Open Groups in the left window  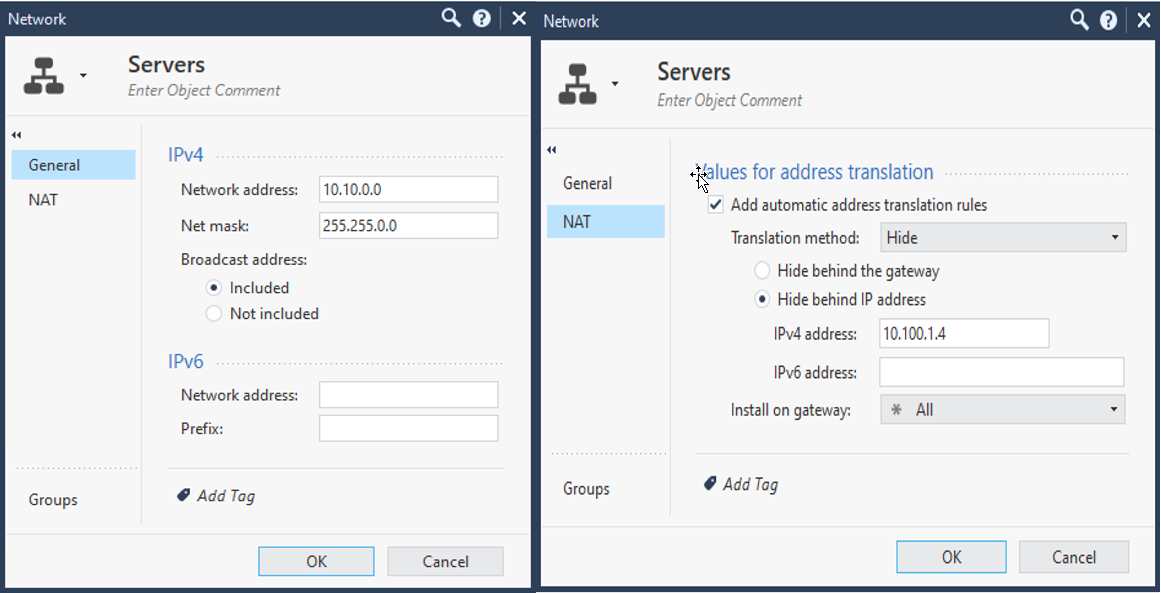point(53,500)
